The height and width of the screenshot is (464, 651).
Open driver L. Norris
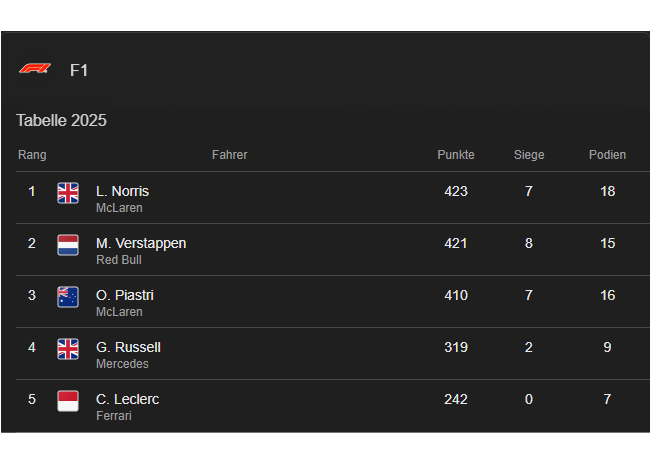click(x=122, y=191)
